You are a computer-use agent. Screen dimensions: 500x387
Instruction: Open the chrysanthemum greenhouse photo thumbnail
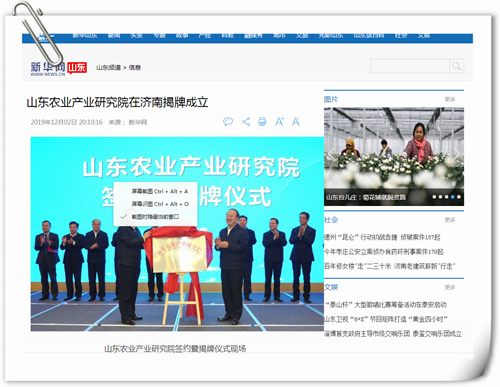point(394,156)
